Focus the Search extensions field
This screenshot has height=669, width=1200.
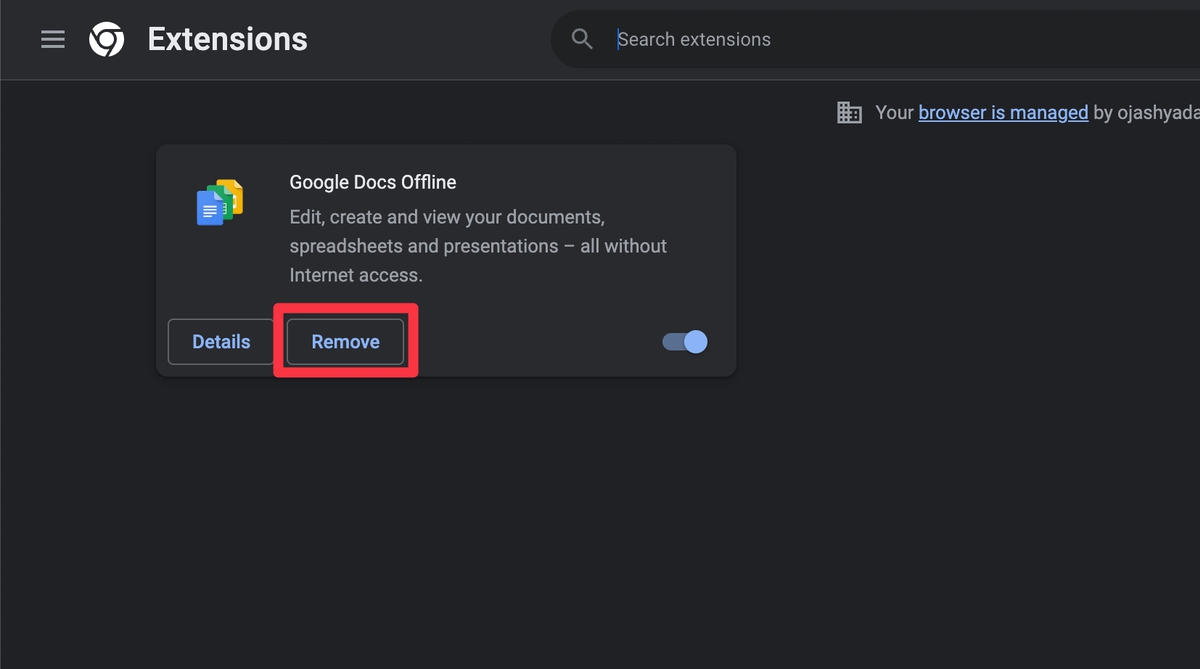coord(850,39)
